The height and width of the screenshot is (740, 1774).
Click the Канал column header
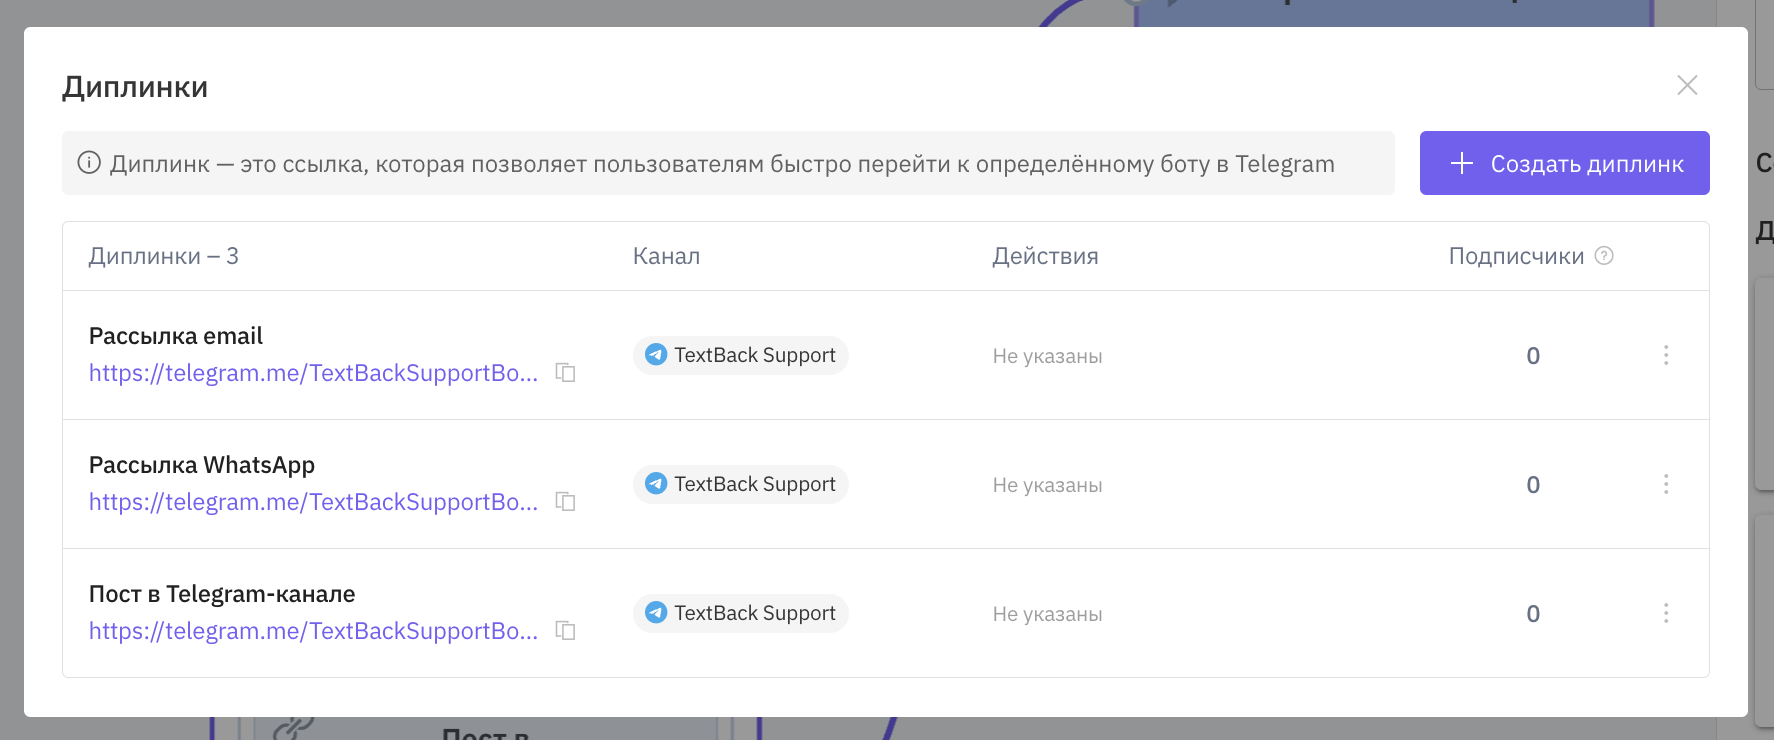(666, 256)
